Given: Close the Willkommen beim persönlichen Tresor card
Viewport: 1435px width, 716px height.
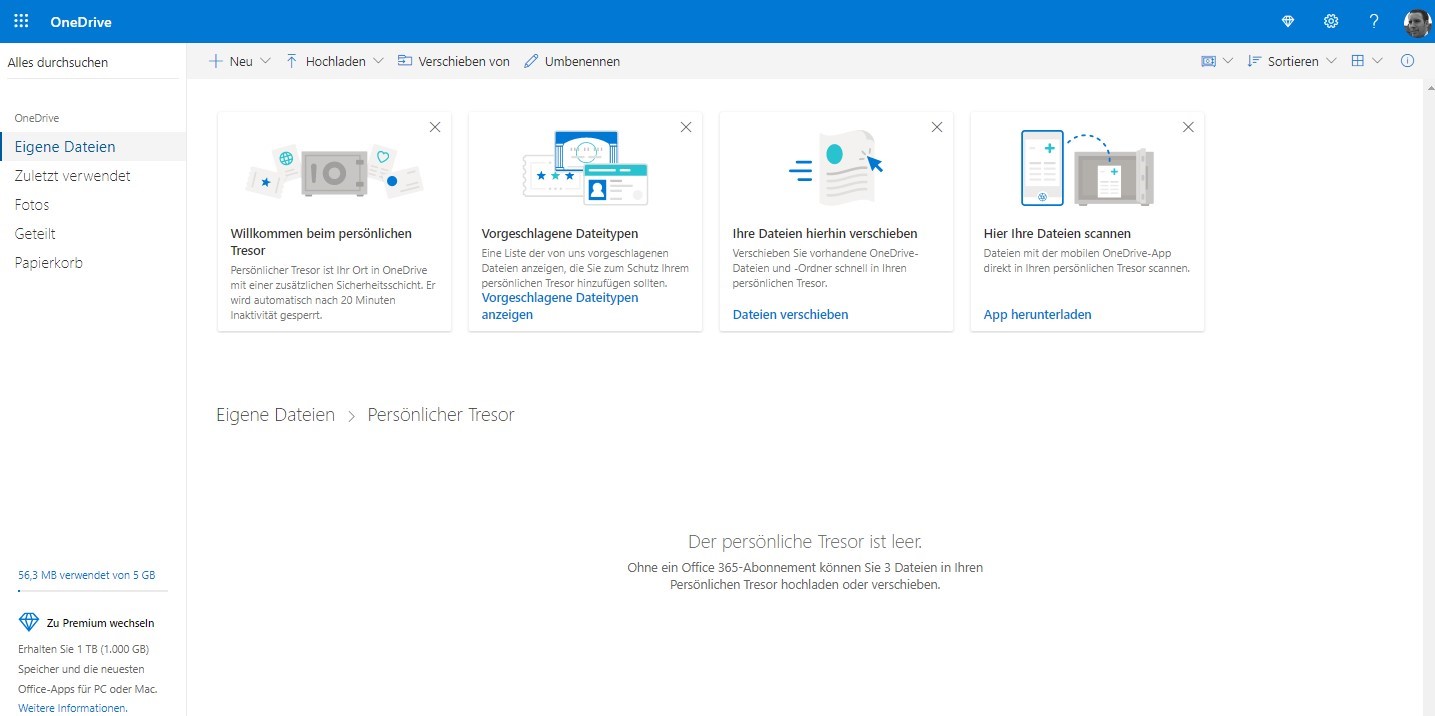Looking at the screenshot, I should point(435,127).
